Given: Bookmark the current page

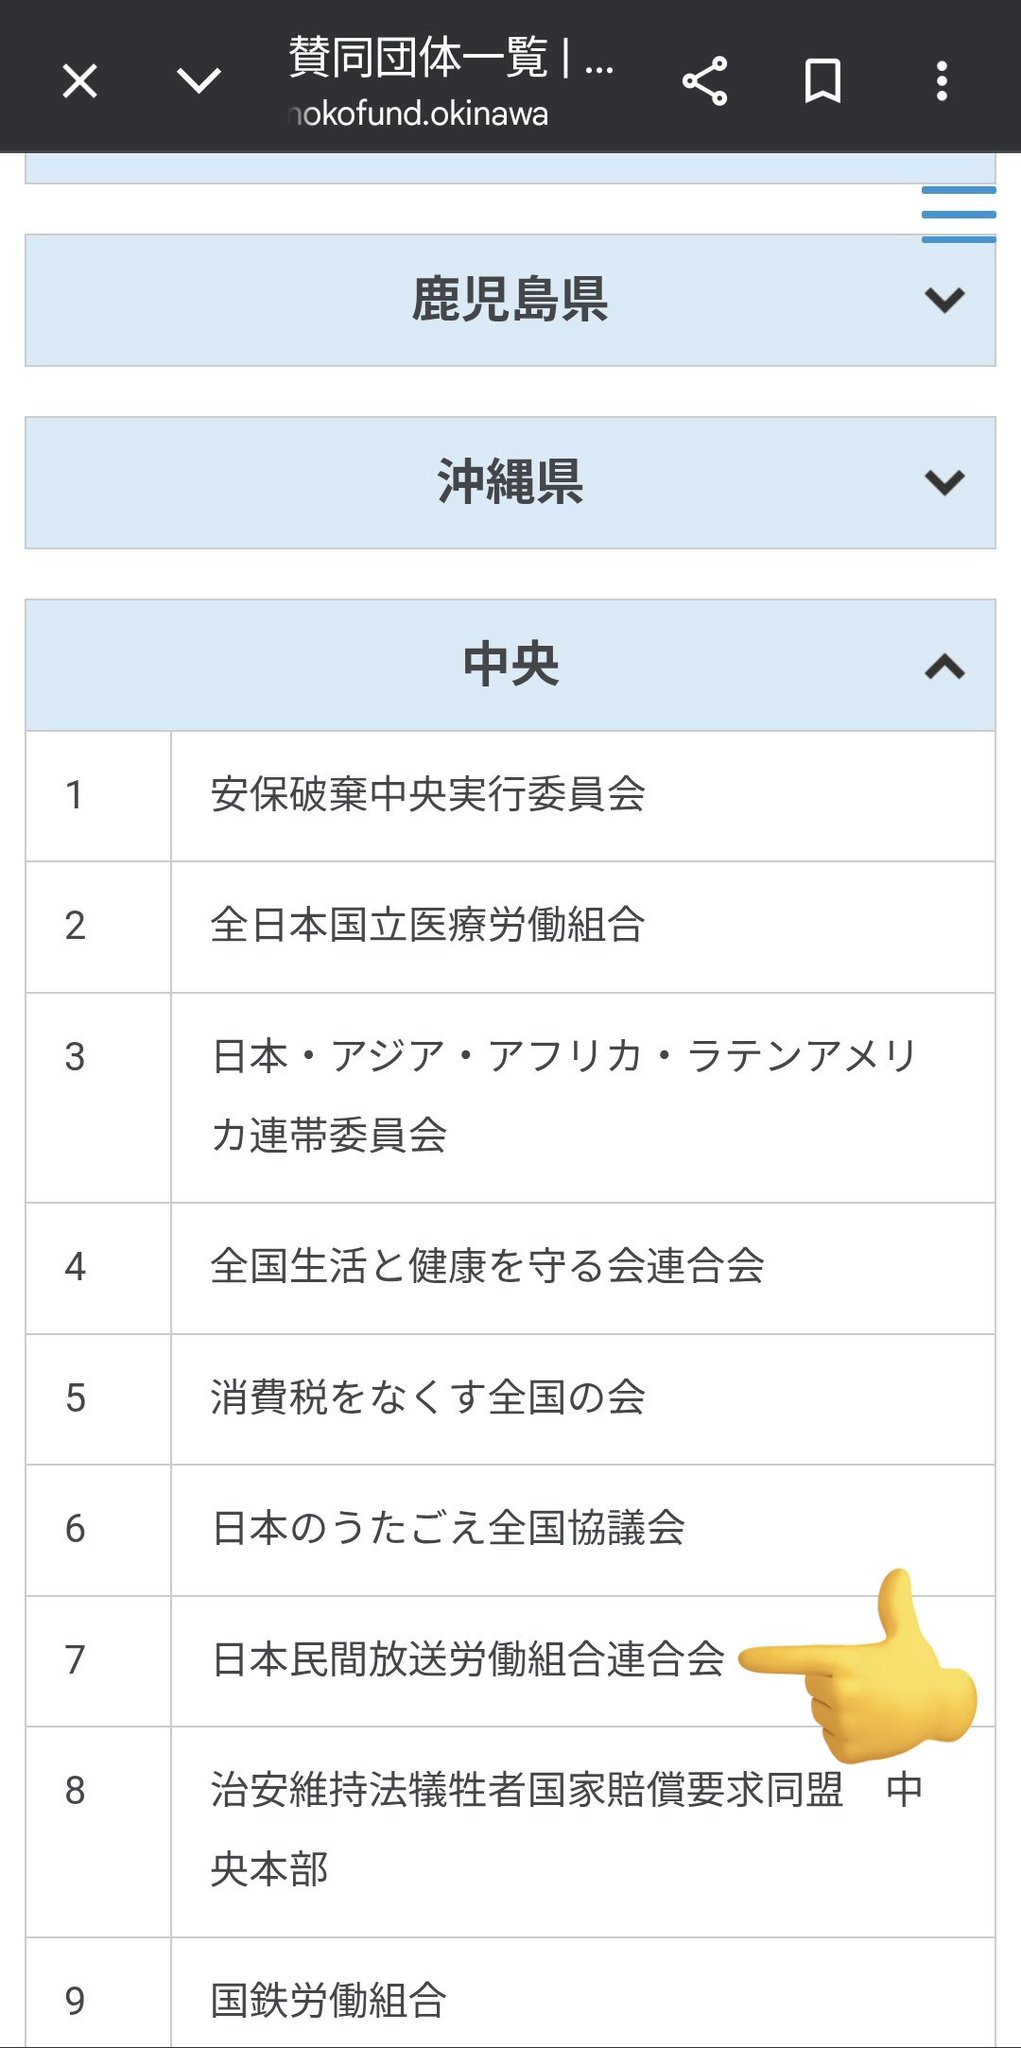Looking at the screenshot, I should [823, 81].
